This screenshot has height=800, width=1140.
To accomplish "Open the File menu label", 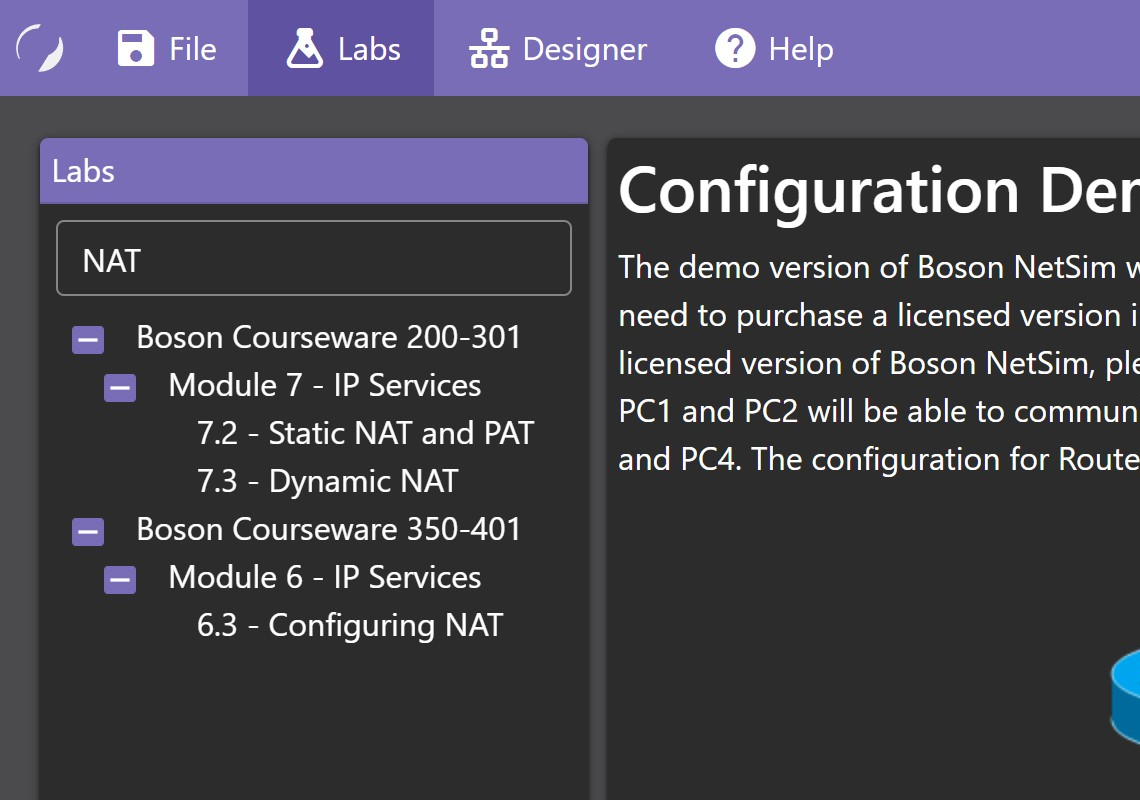I will coord(192,49).
